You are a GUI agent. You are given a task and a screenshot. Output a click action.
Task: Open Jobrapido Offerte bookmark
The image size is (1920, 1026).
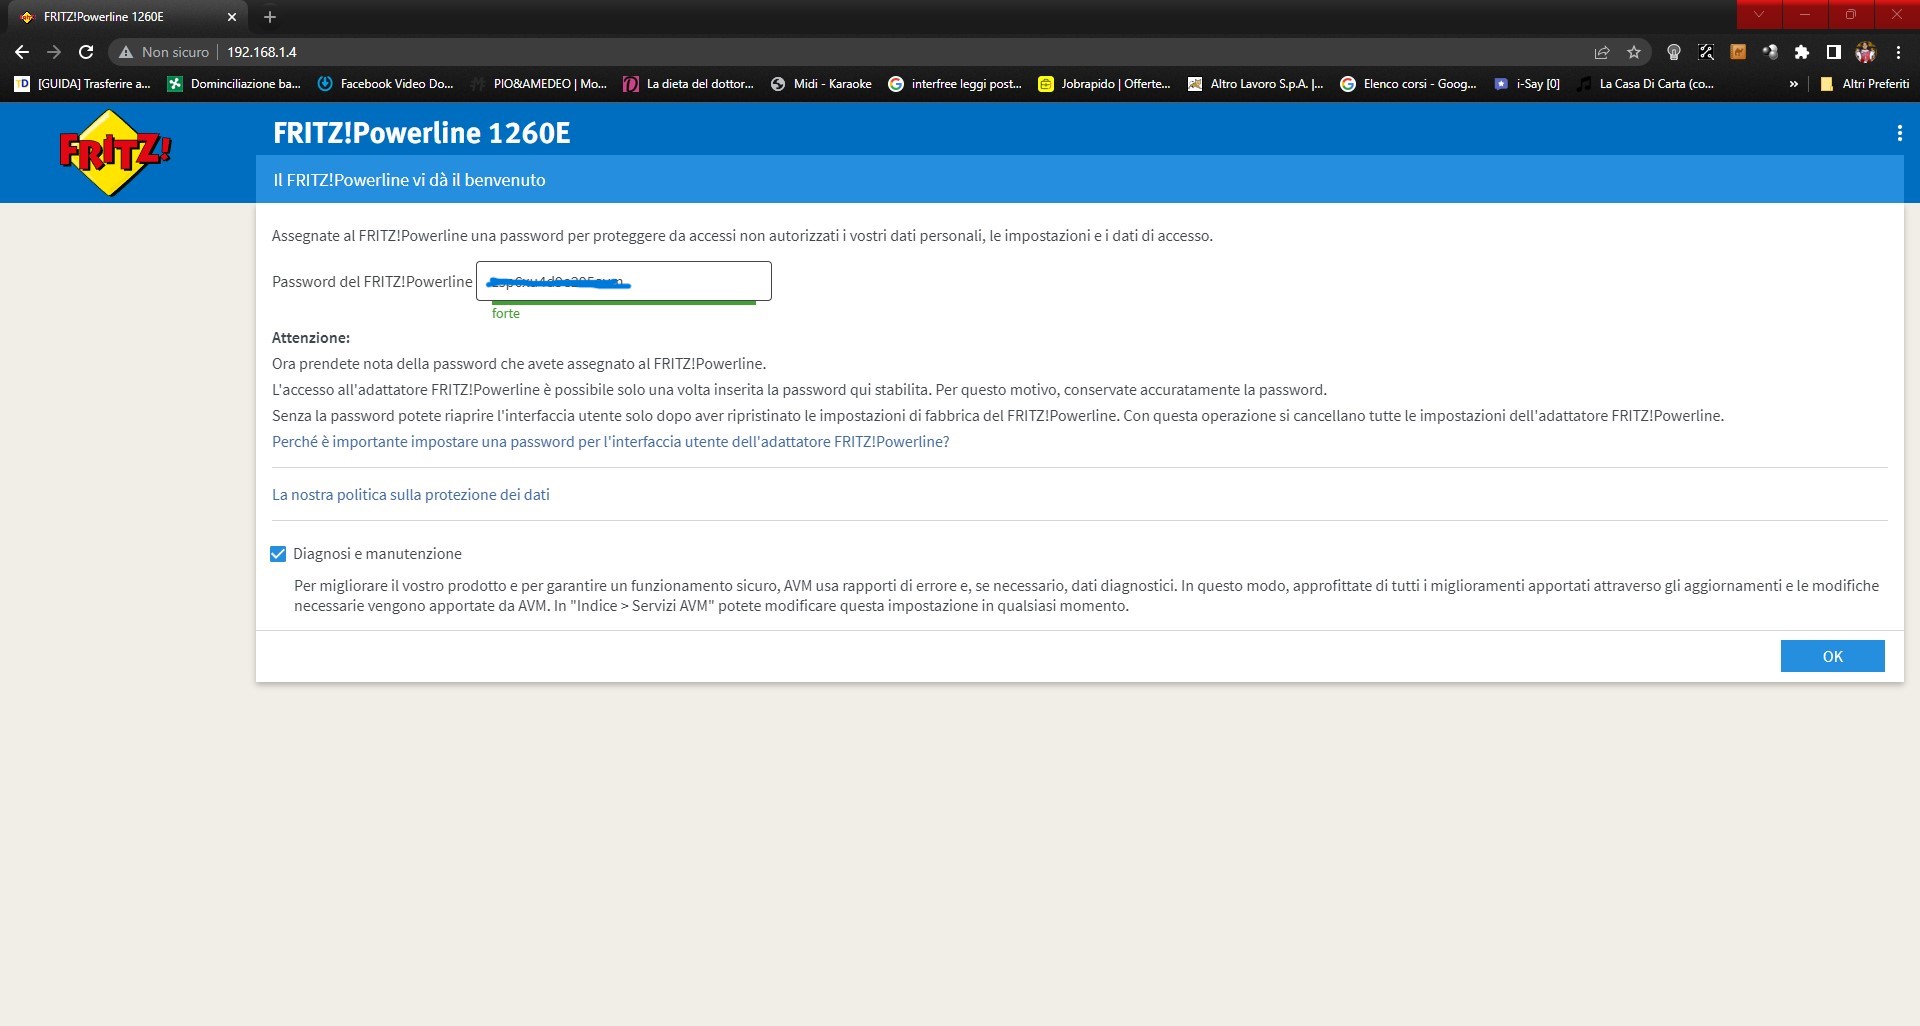(1105, 84)
